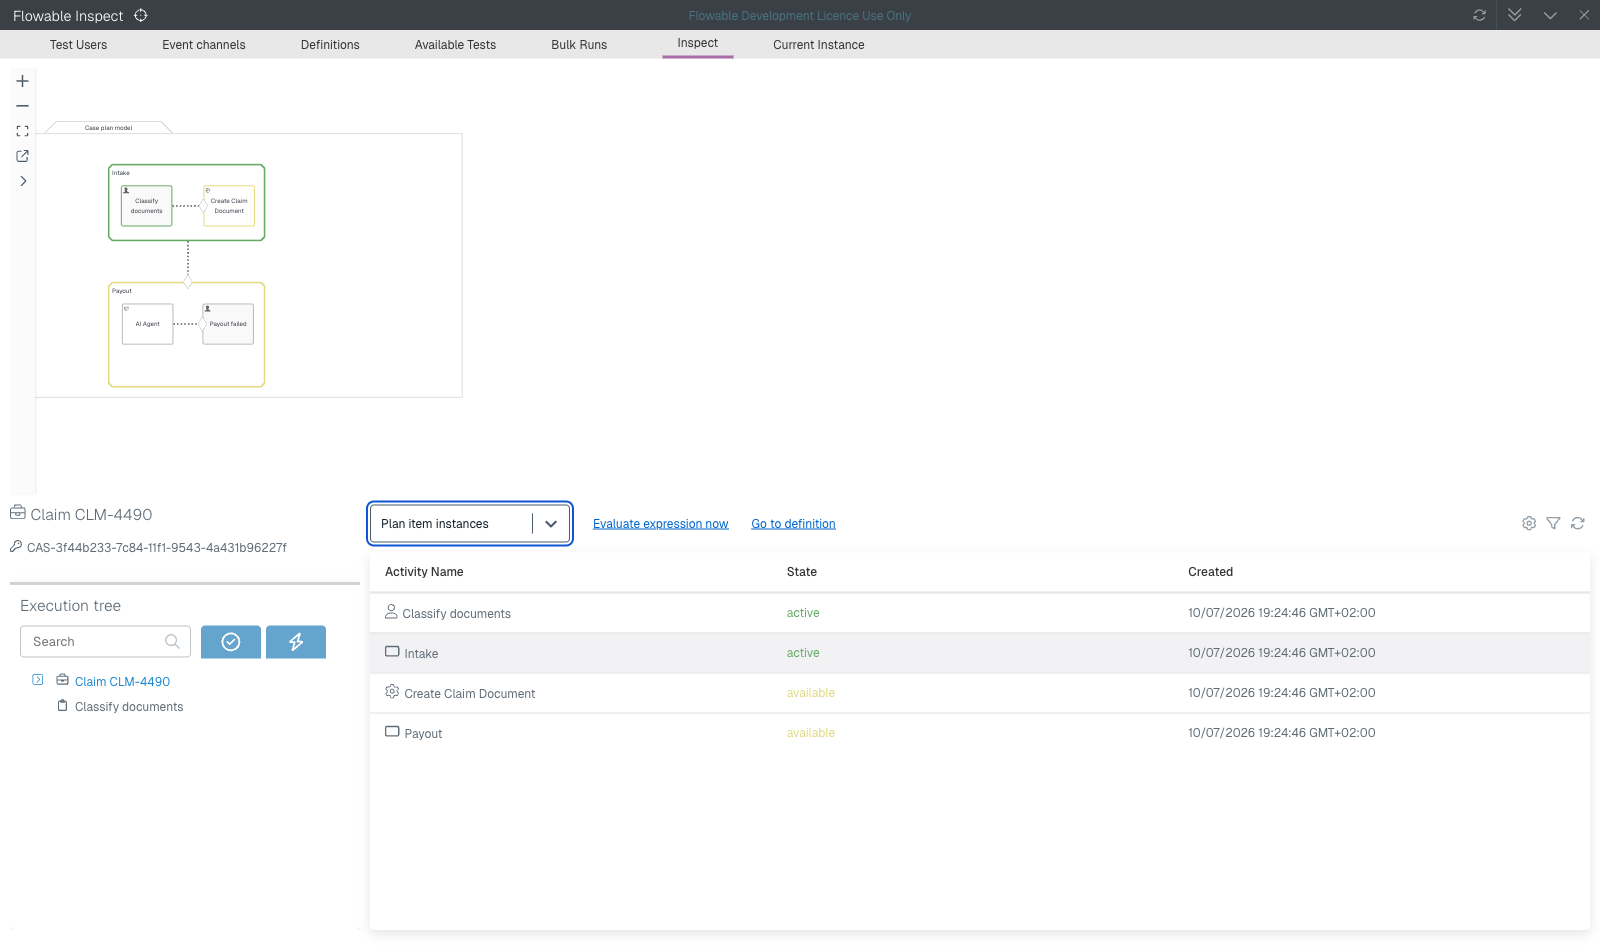Click the briefcase icon beside Claim CLM-4490 heading

[x=18, y=513]
